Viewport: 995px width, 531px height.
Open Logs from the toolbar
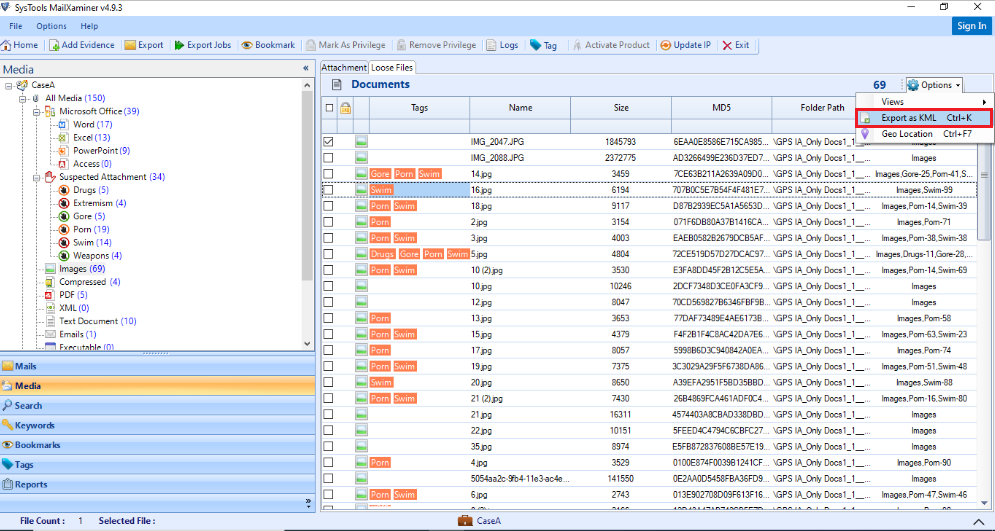[x=503, y=45]
